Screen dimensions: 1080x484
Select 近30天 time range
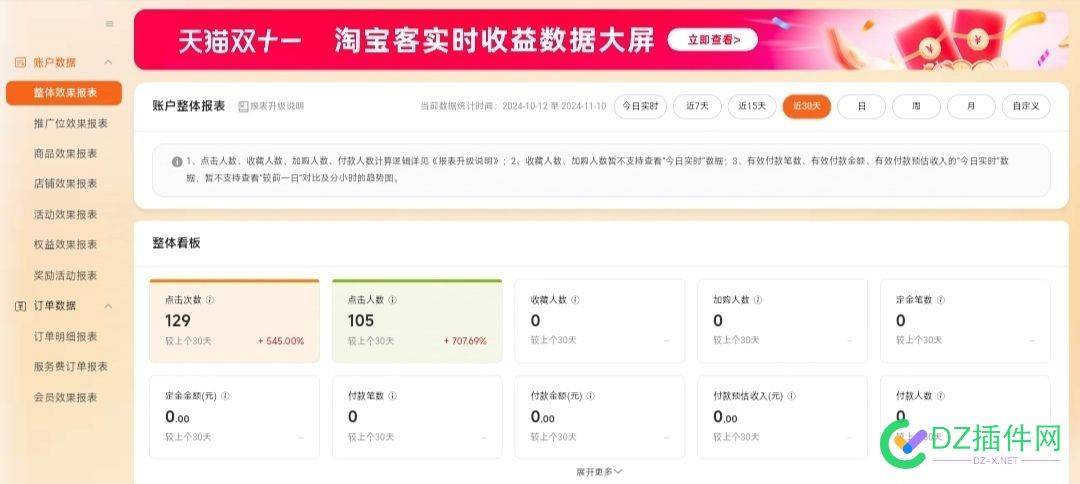(807, 107)
